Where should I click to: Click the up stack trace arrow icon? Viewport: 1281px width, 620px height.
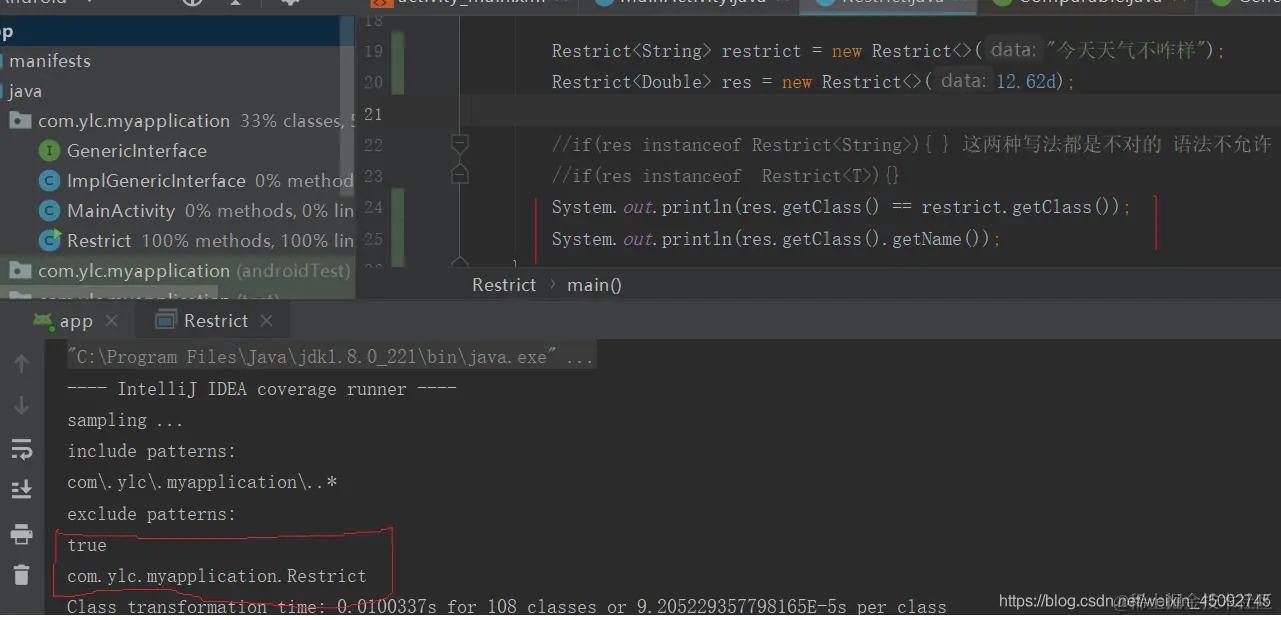pyautogui.click(x=21, y=364)
